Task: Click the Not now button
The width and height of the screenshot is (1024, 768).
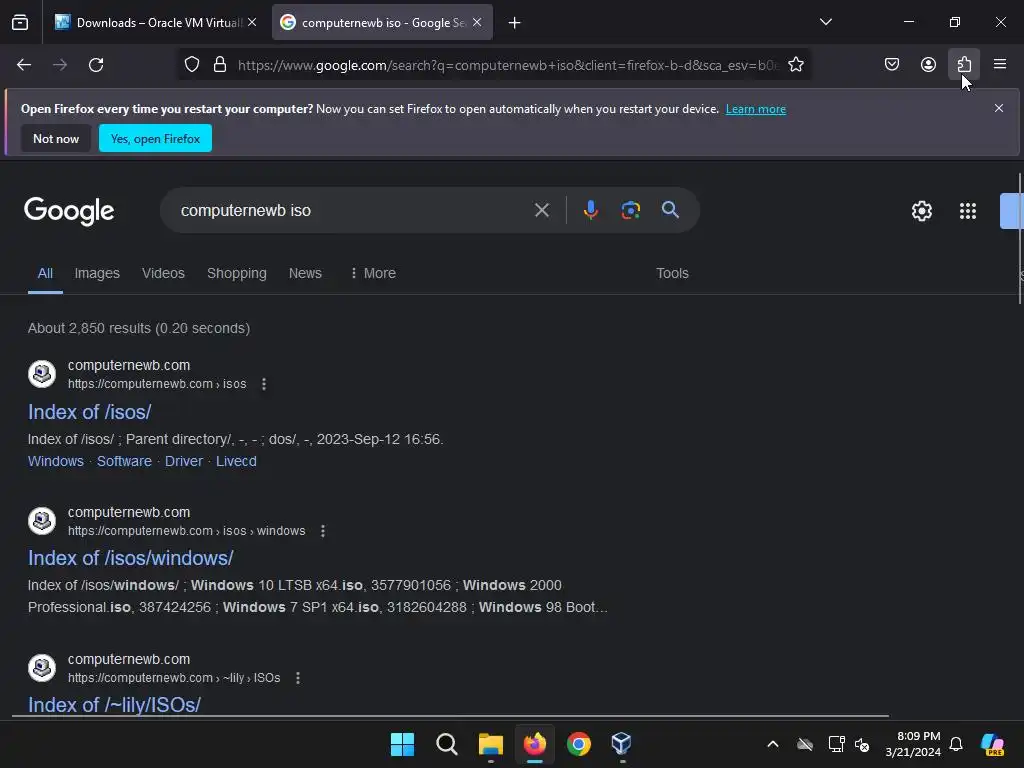Action: click(x=56, y=138)
